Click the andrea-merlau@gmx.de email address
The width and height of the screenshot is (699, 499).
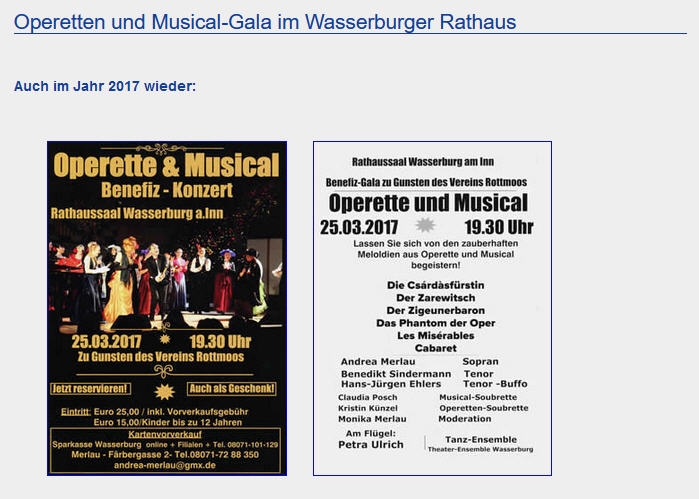point(164,465)
